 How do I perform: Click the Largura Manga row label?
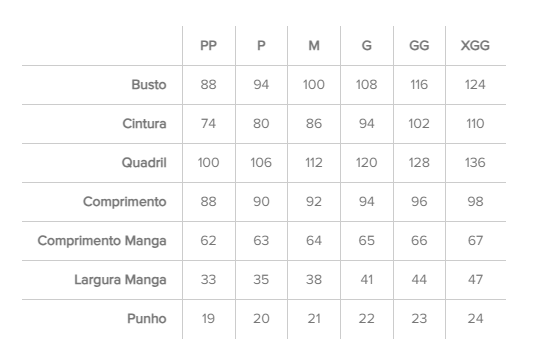(x=121, y=279)
